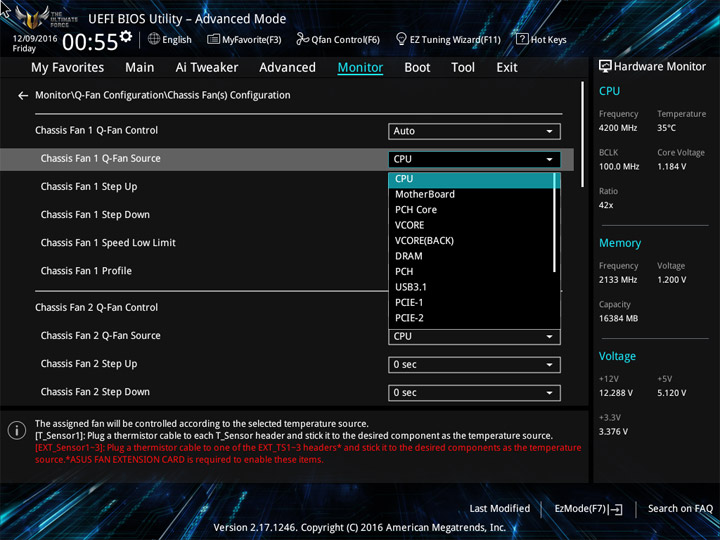
Task: Open Chassis Fan 2 Step Up dropdown
Action: pos(474,365)
